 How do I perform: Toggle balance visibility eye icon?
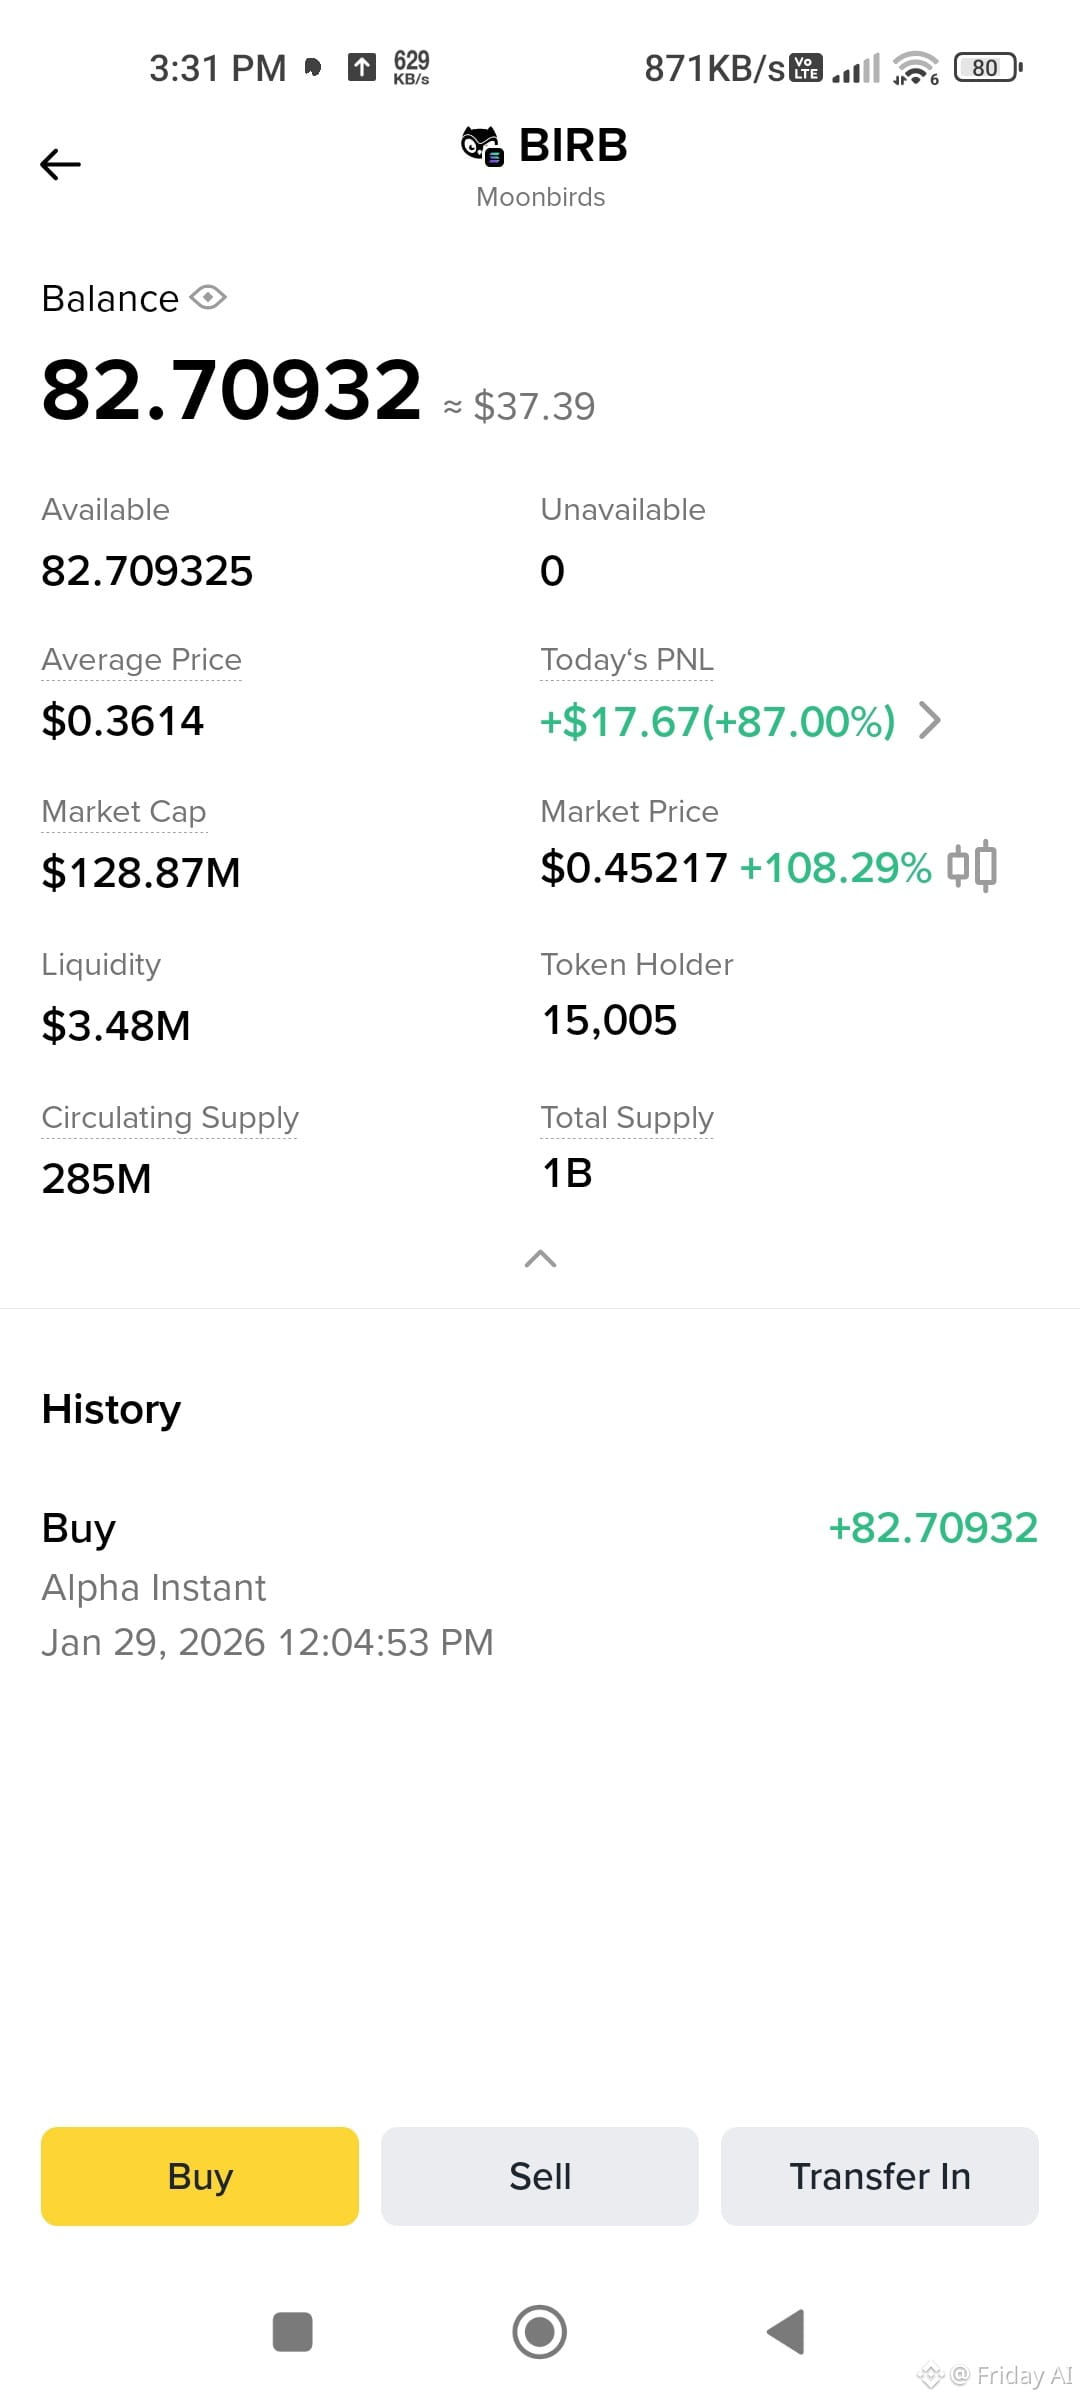208,297
